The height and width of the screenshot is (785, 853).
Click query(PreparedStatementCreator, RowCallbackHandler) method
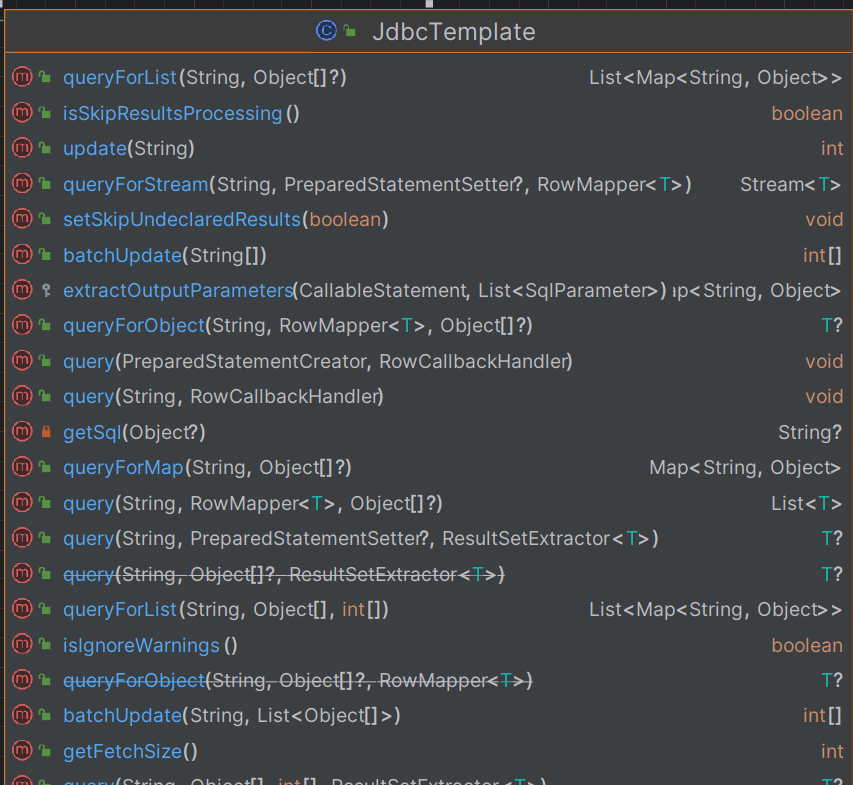click(317, 361)
